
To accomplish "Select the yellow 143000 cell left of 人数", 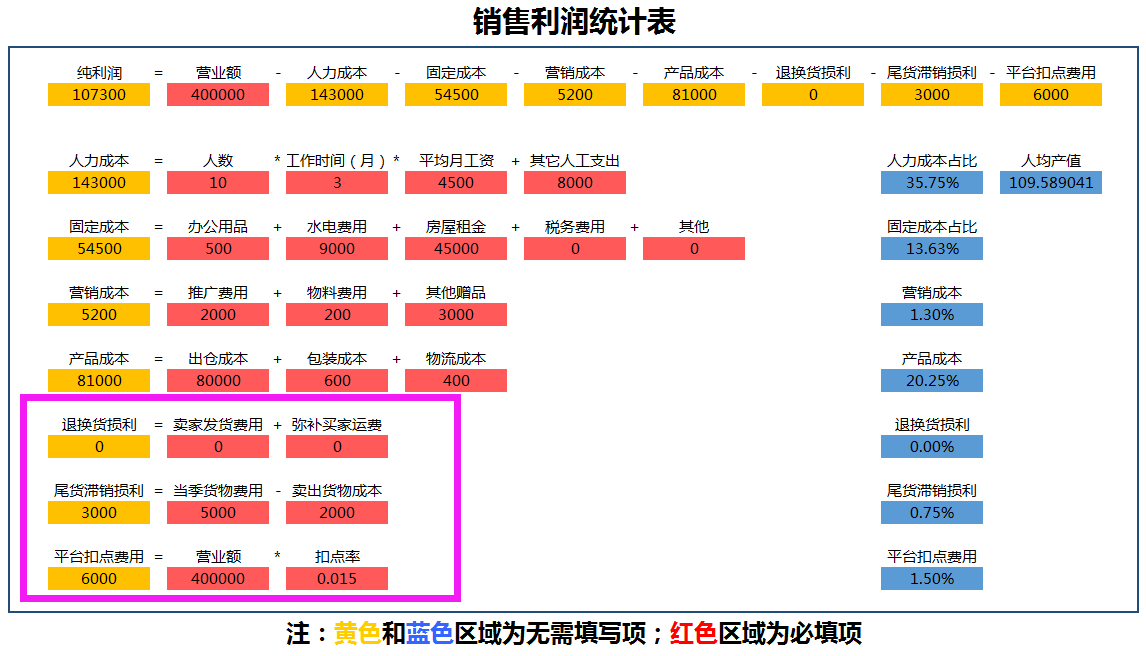I will [99, 183].
